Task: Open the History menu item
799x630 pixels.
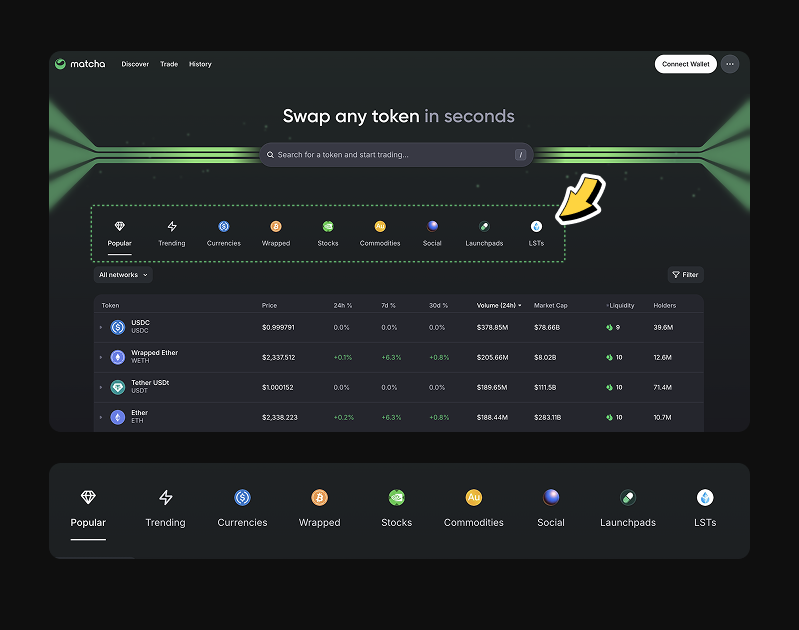Action: [x=200, y=64]
